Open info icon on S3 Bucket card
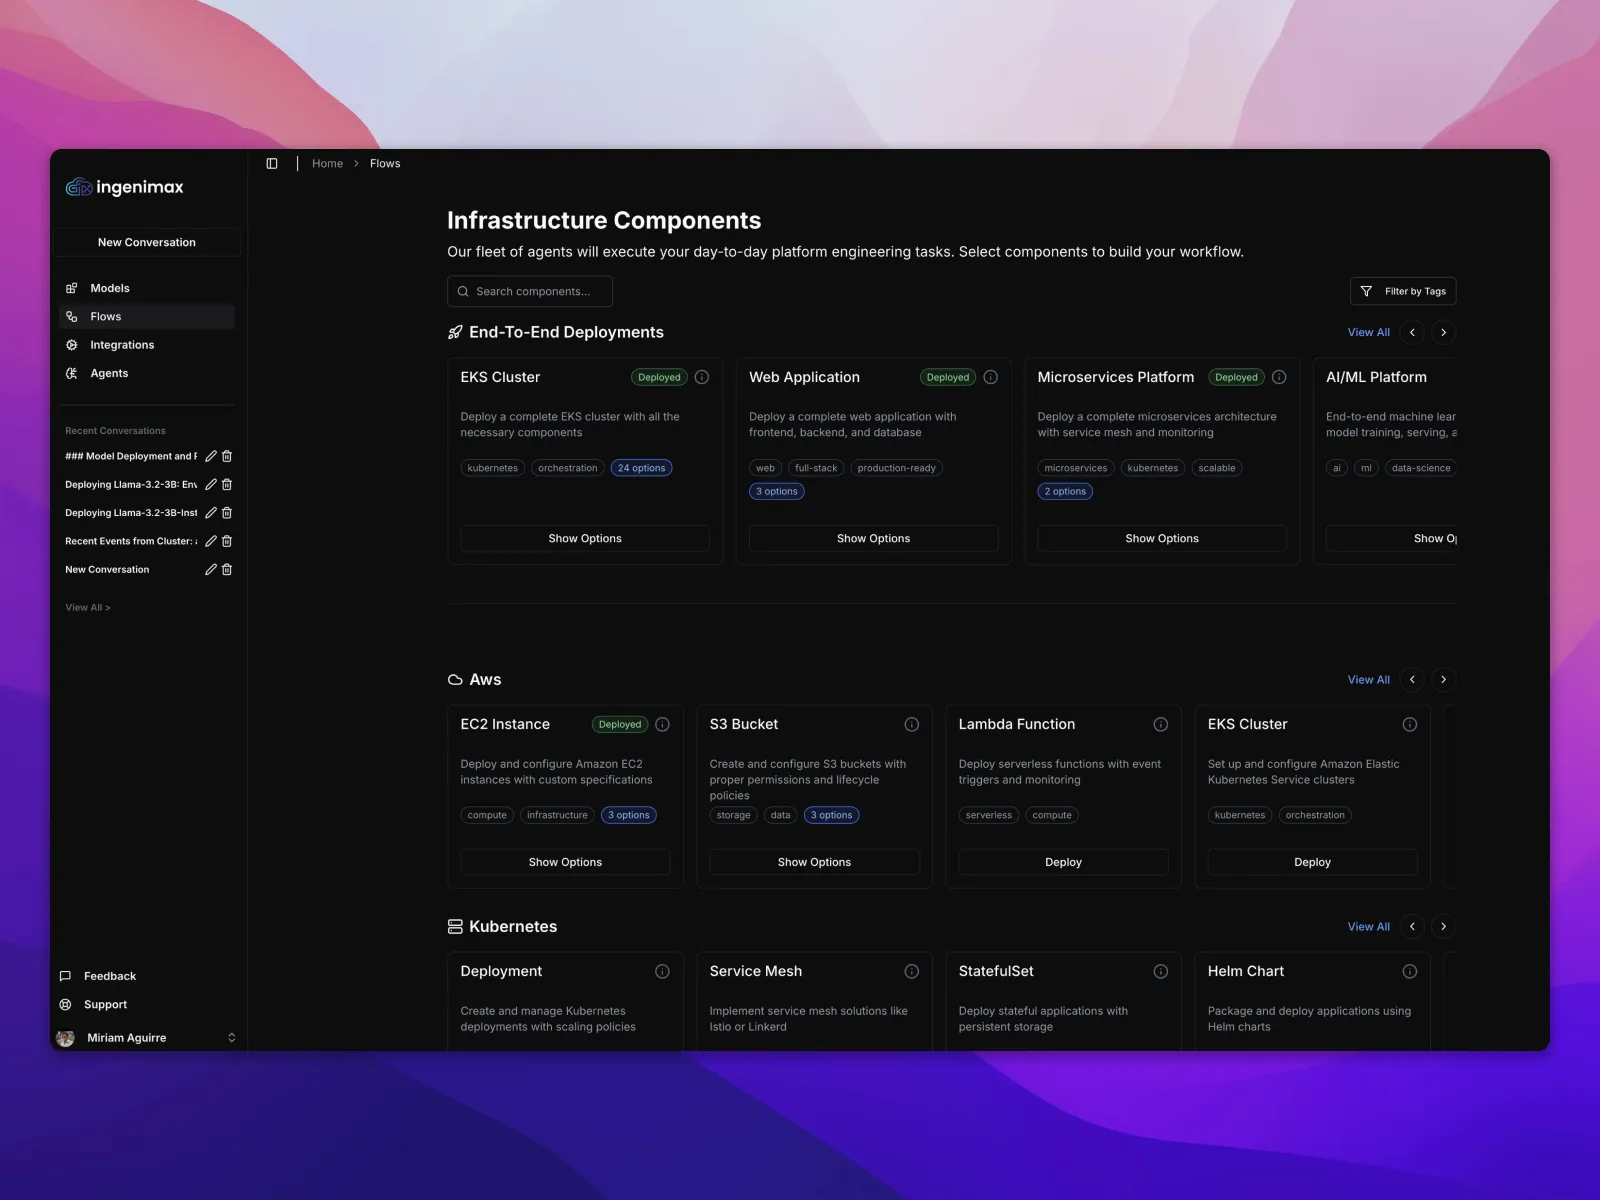Viewport: 1600px width, 1200px height. (911, 724)
